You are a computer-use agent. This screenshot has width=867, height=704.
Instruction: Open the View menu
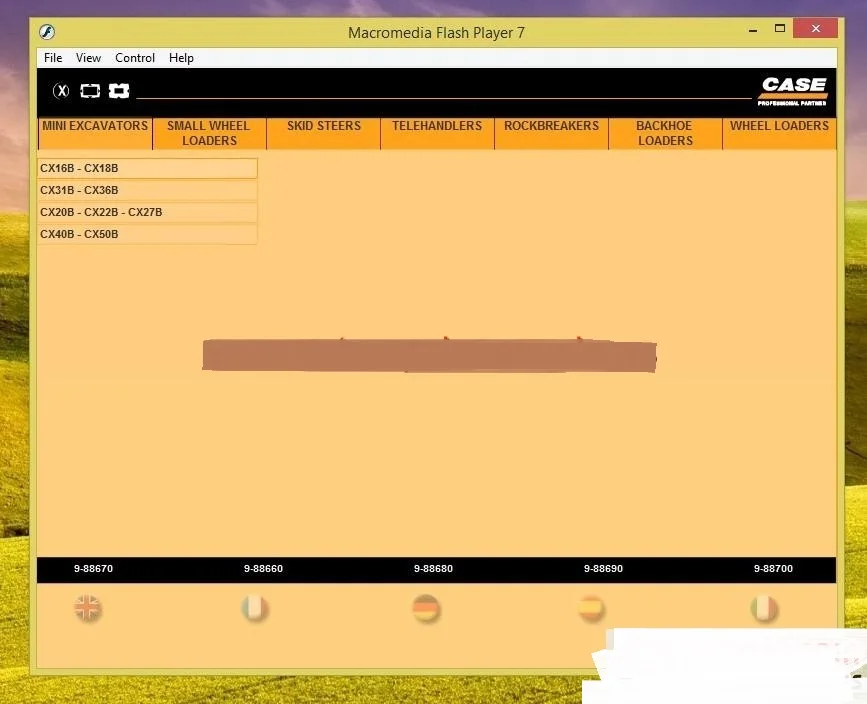[x=88, y=58]
